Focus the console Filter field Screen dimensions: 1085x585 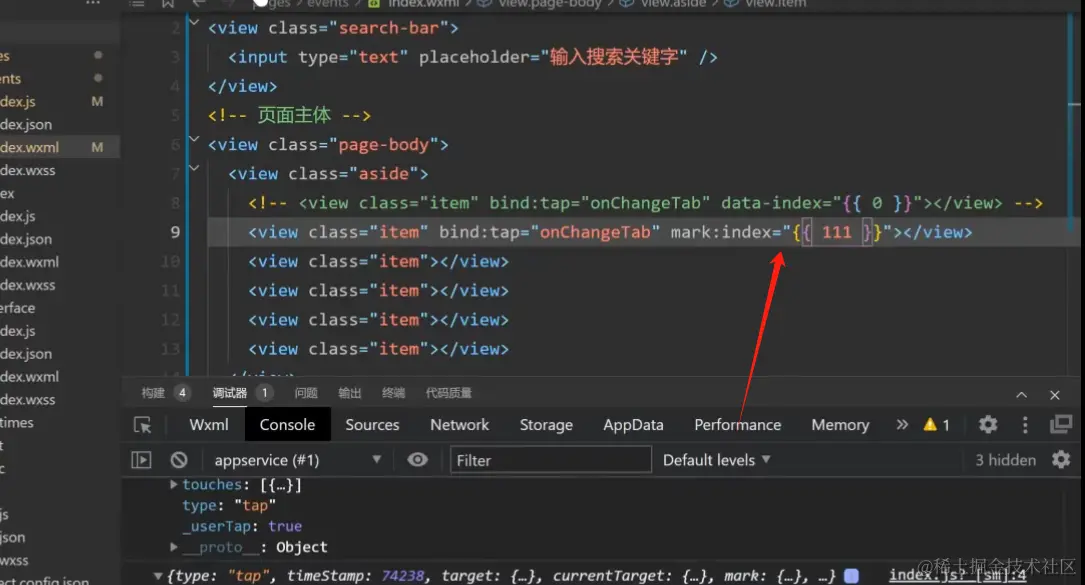tap(551, 460)
